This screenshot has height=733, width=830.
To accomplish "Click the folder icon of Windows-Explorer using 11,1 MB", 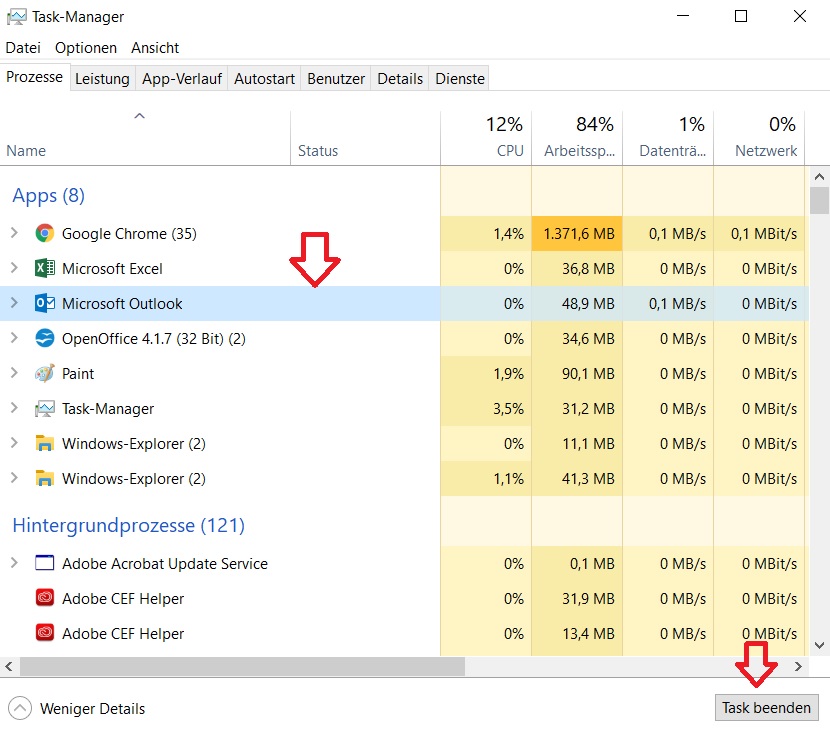I will 45,444.
